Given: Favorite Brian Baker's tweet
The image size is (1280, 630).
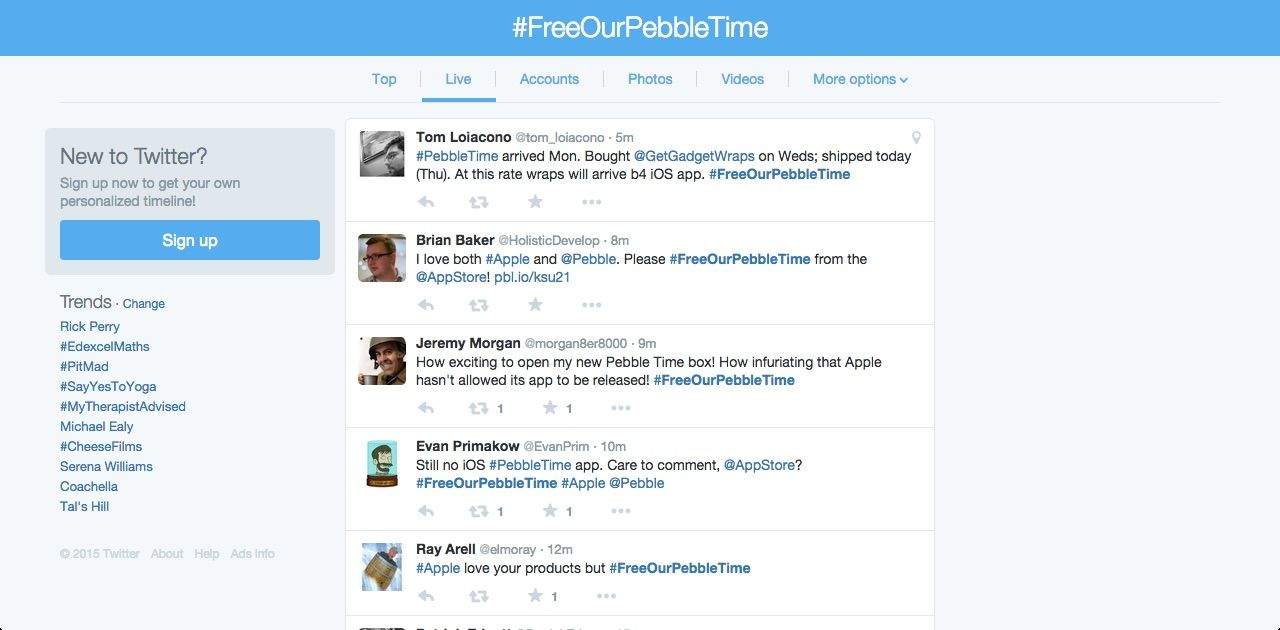Looking at the screenshot, I should (x=535, y=304).
